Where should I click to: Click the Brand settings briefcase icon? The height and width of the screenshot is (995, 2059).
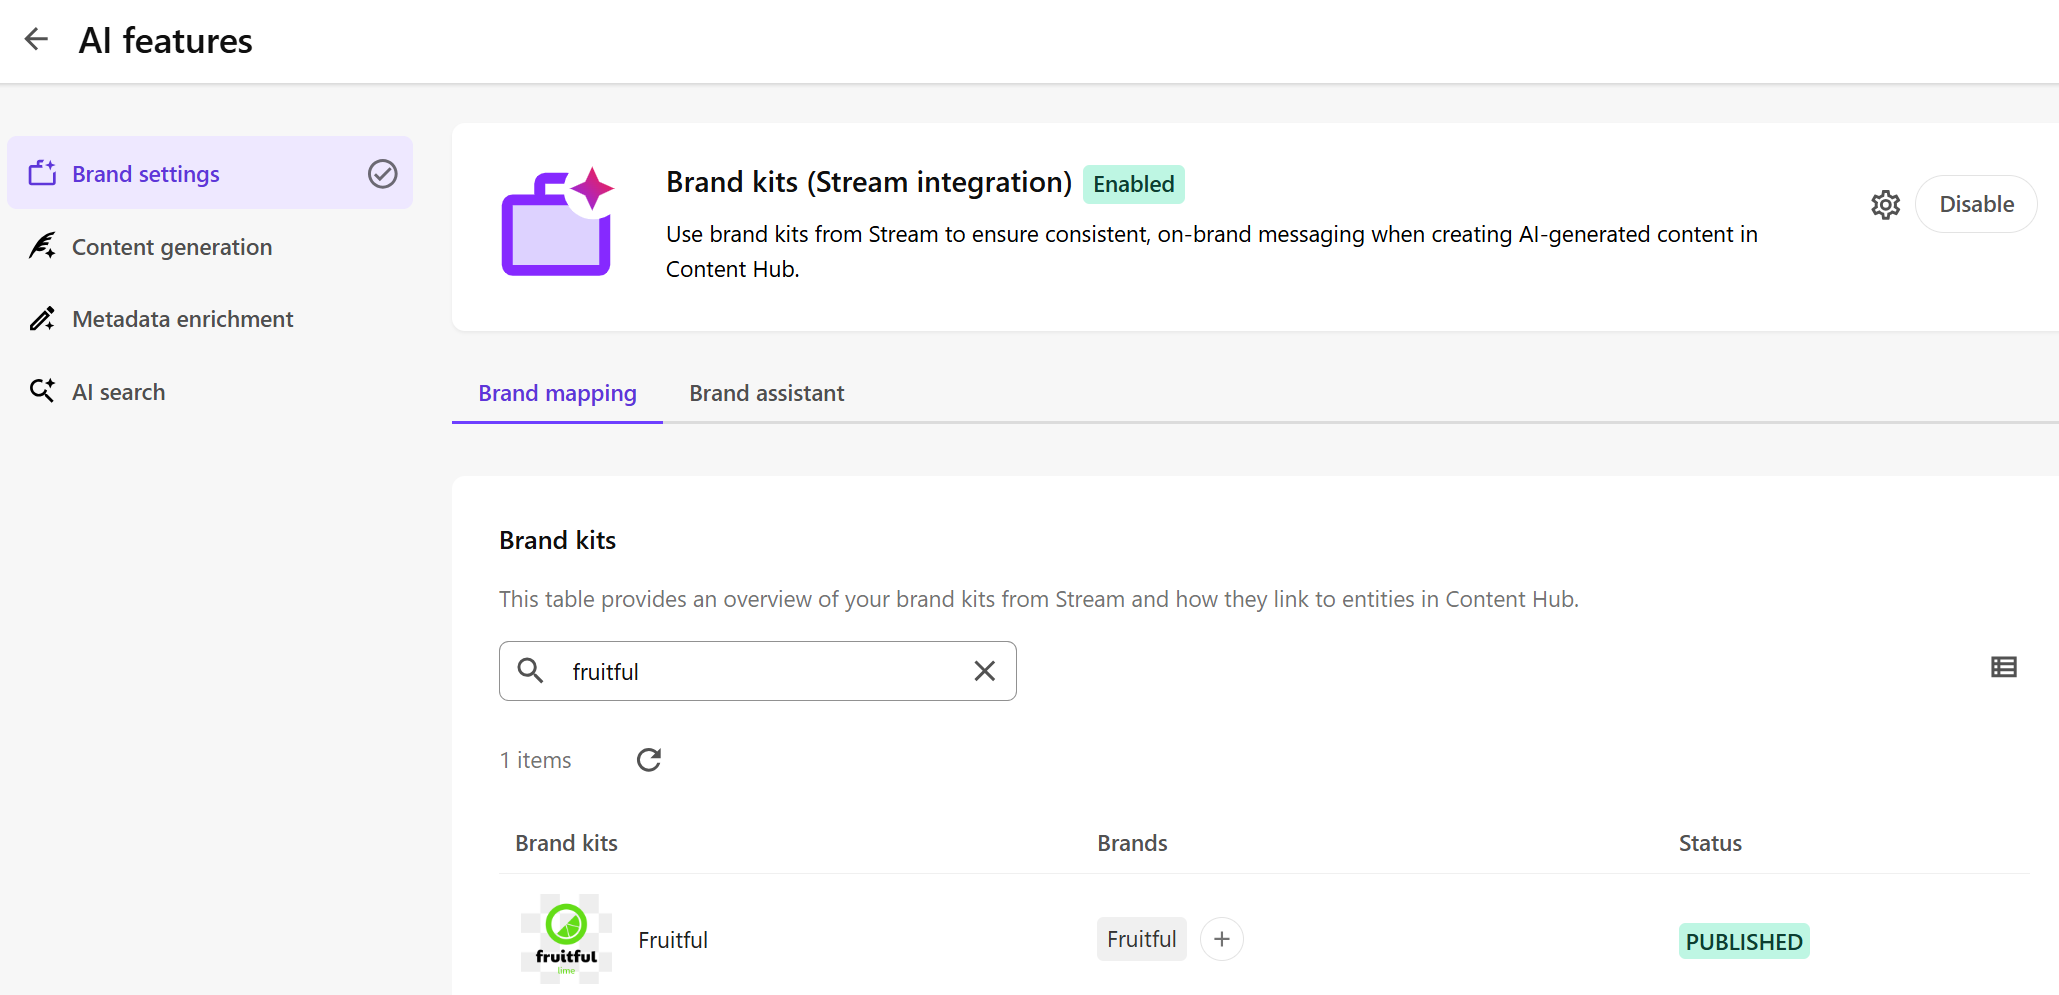click(x=42, y=173)
